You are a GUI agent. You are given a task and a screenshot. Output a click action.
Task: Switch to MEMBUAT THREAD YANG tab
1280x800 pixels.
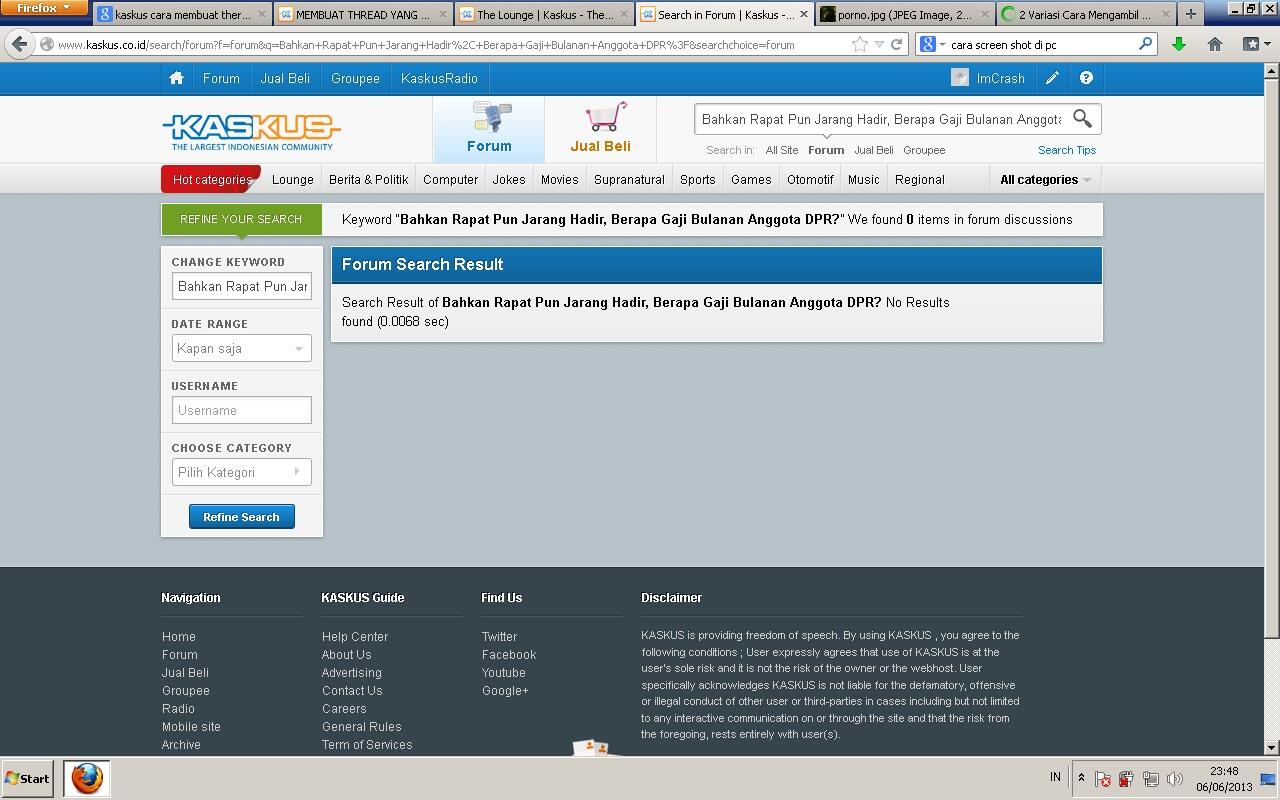coord(362,14)
